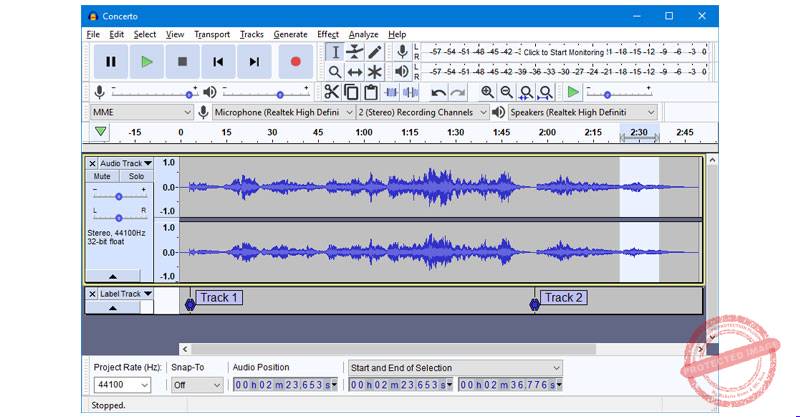Click the playback volume slider
The image size is (800, 417).
pyautogui.click(x=266, y=93)
